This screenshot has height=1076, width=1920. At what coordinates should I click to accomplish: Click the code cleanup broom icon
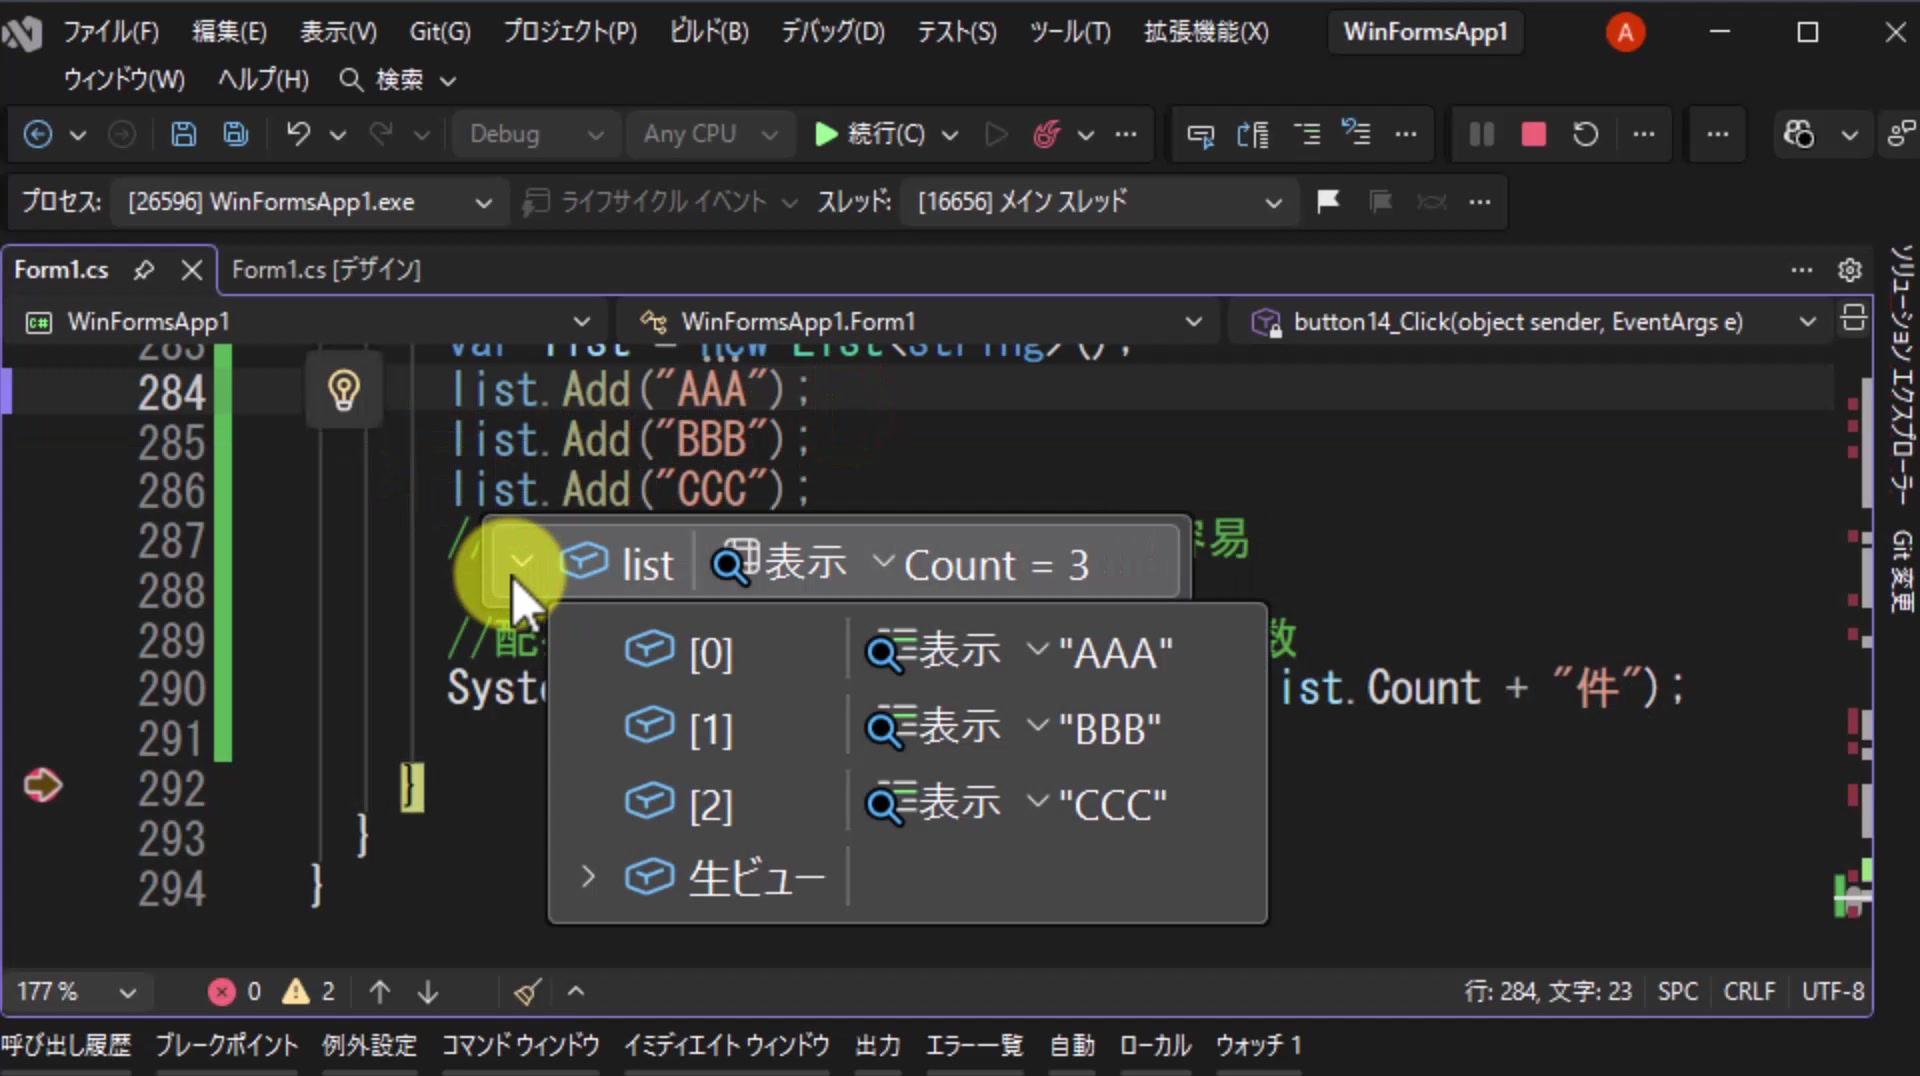click(x=527, y=992)
